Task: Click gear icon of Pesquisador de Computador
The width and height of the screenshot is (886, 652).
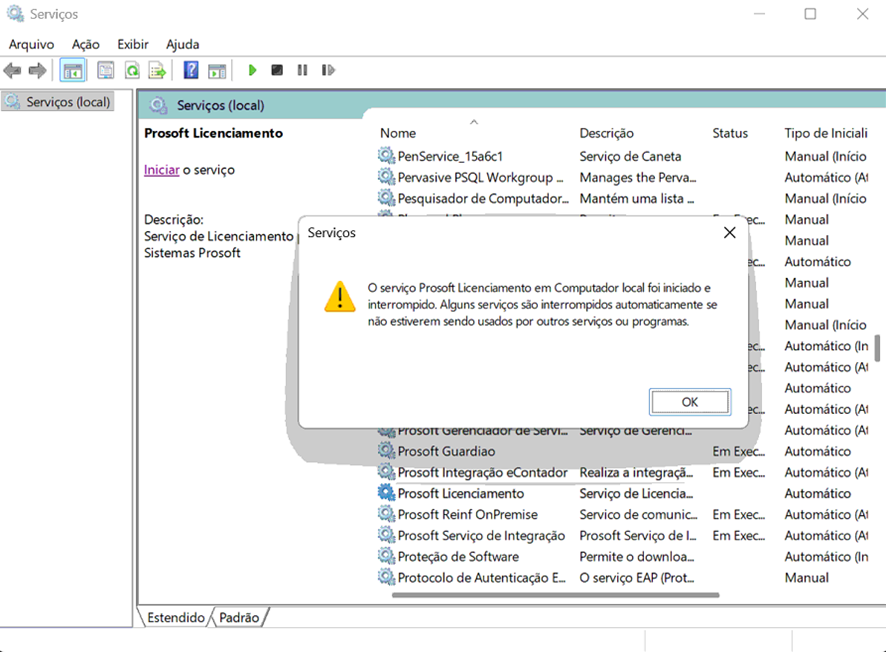Action: point(386,198)
